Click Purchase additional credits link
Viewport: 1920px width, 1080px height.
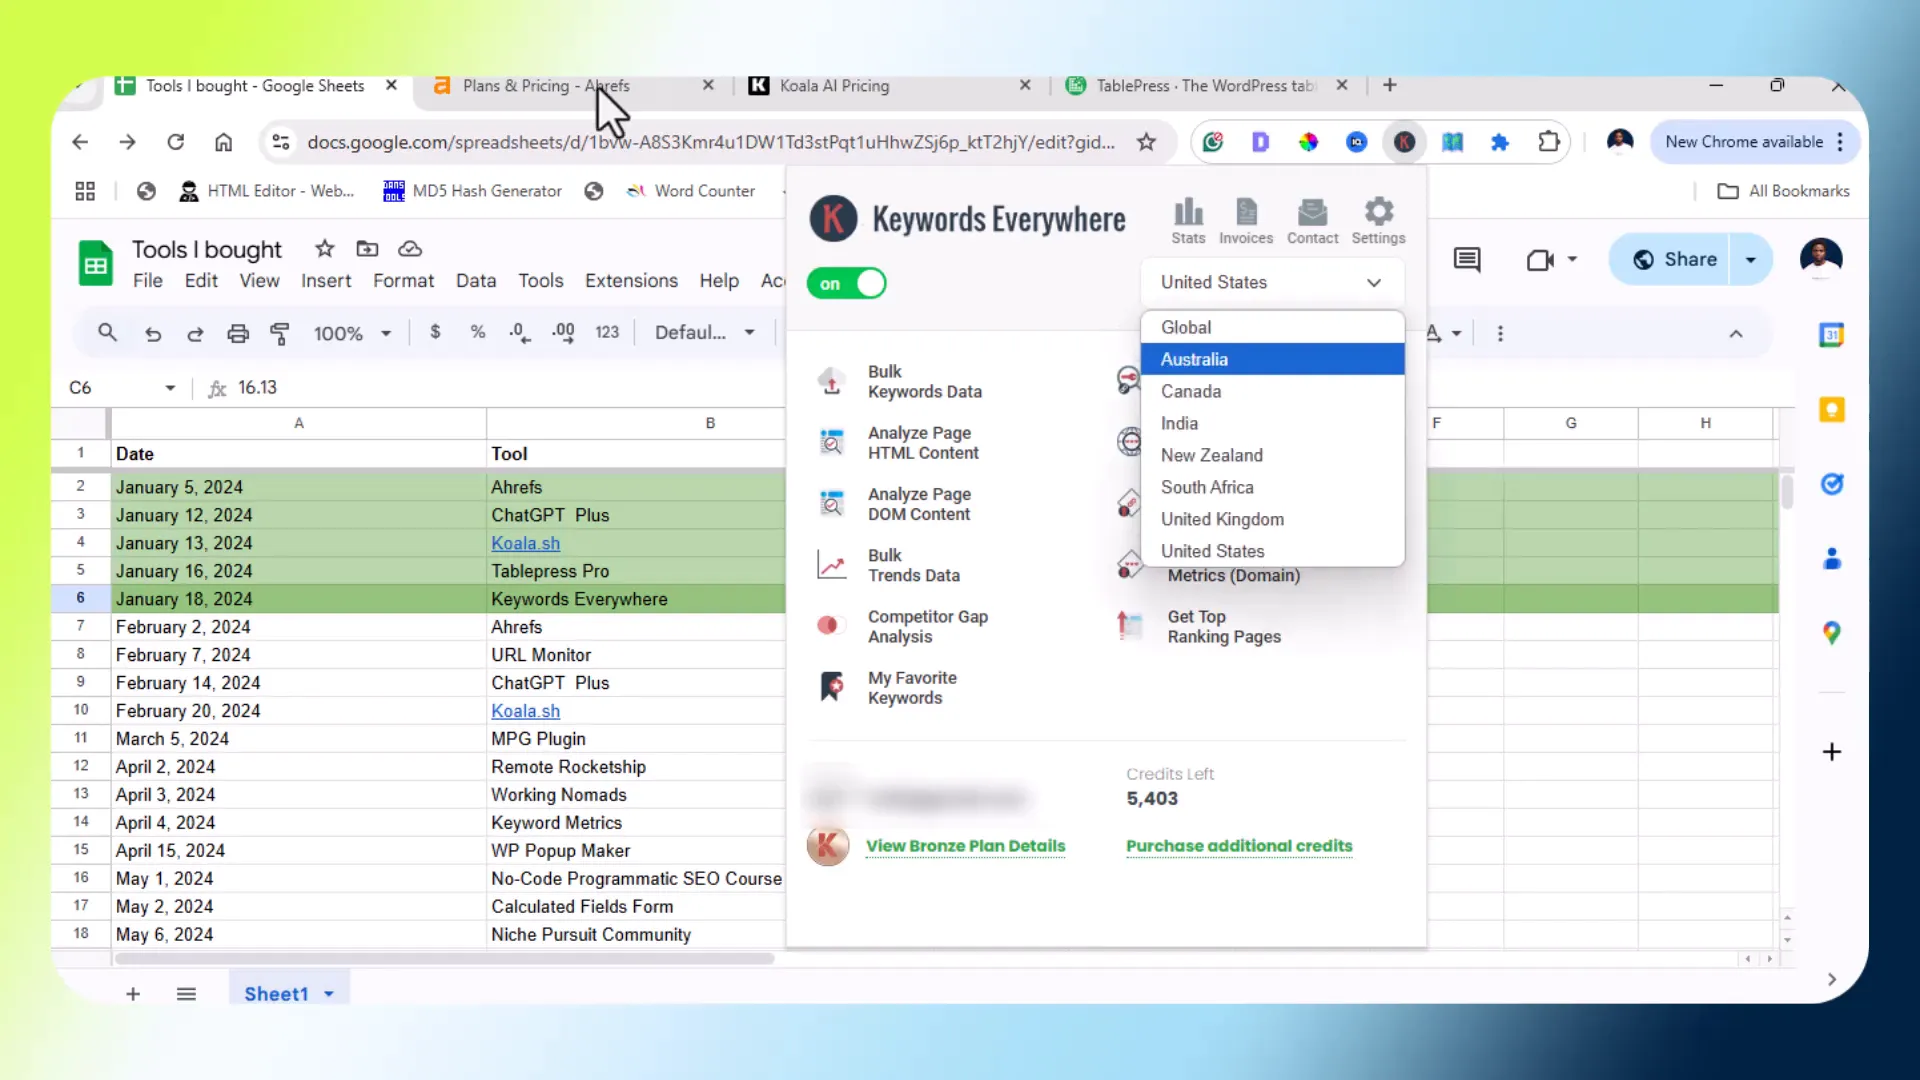pos(1239,846)
